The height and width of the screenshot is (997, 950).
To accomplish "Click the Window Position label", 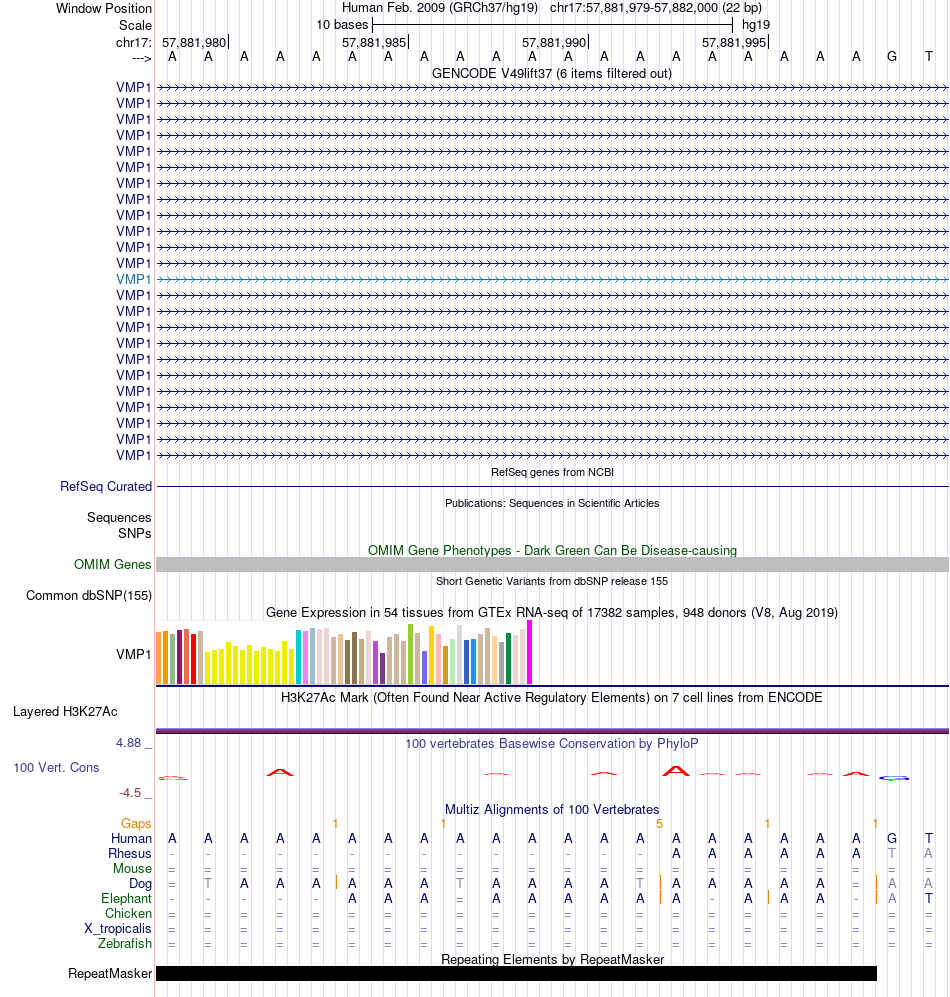I will coord(104,8).
